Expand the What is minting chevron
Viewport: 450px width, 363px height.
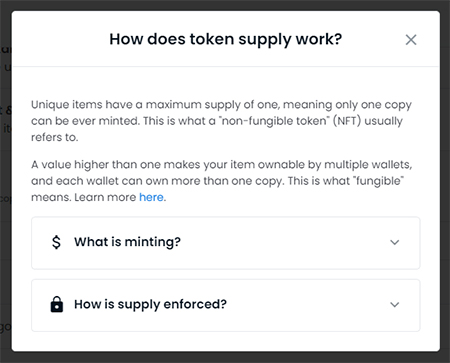pyautogui.click(x=395, y=242)
